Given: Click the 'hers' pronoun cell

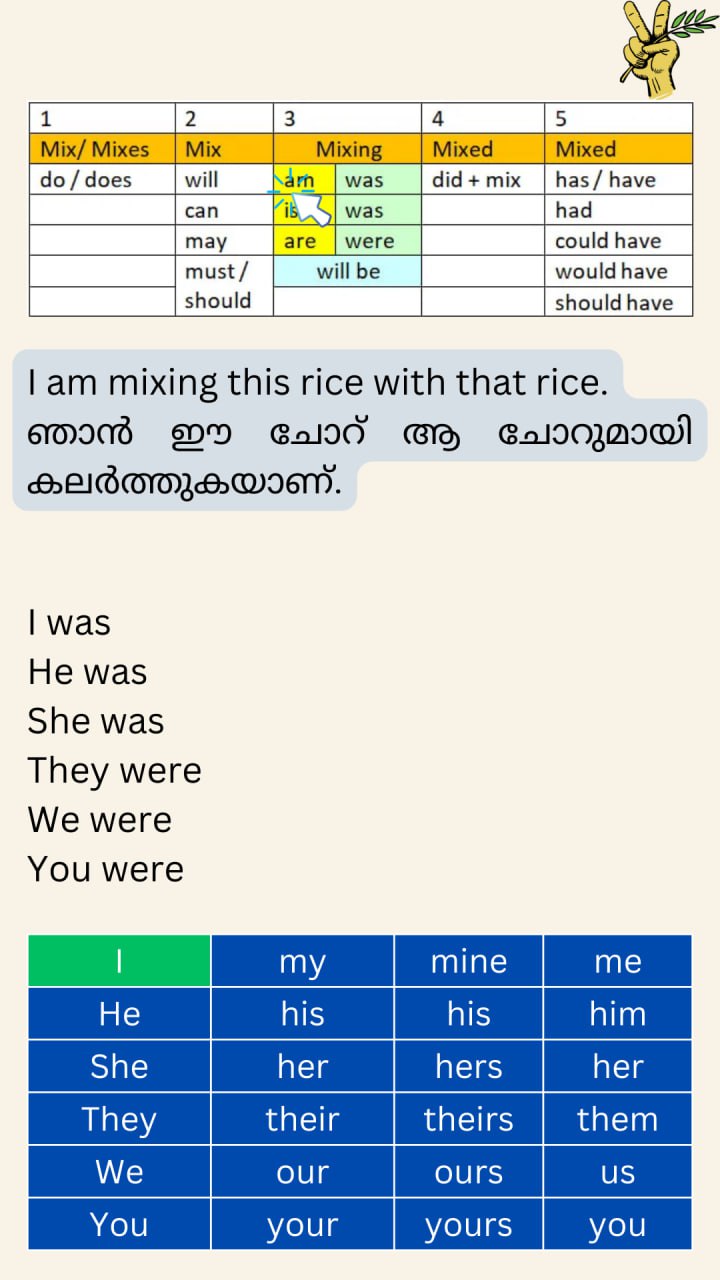Looking at the screenshot, I should (x=468, y=1067).
